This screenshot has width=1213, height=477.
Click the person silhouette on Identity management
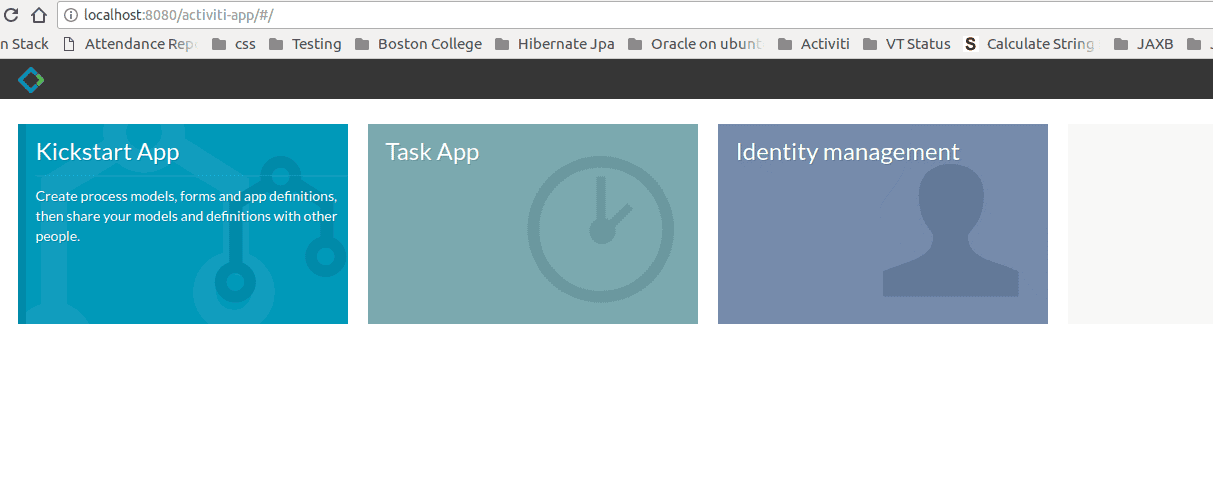950,230
